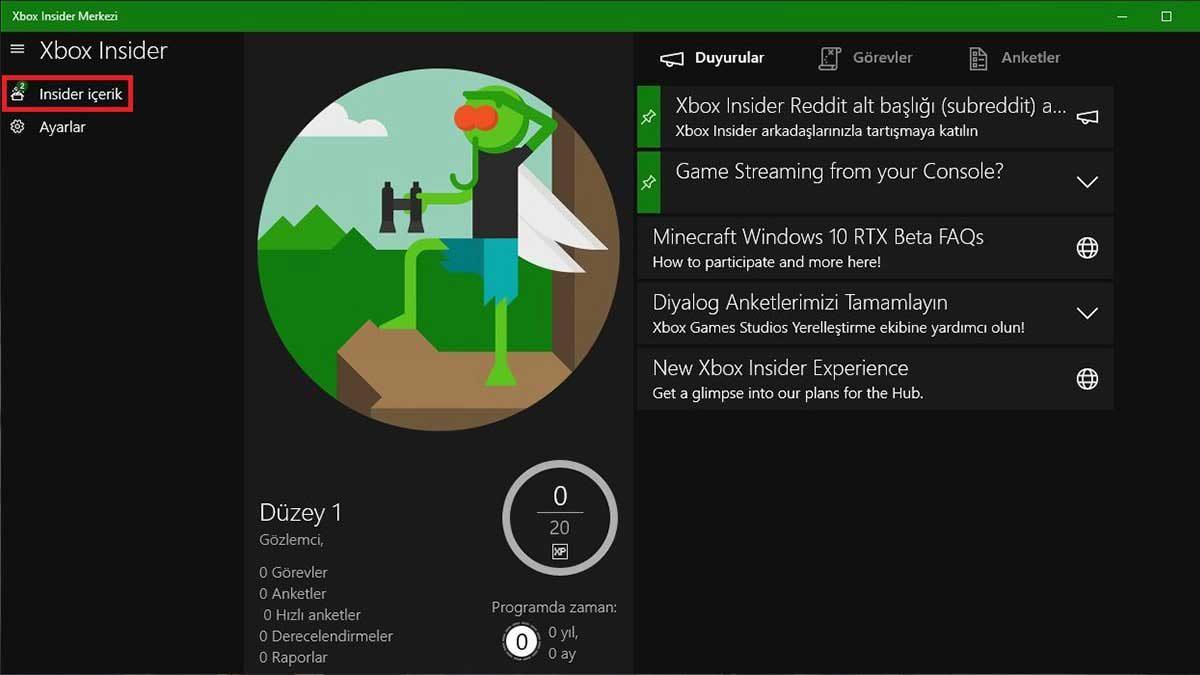Click the megaphone icon beside the Reddit announcement
1200x675 pixels.
pos(1086,115)
